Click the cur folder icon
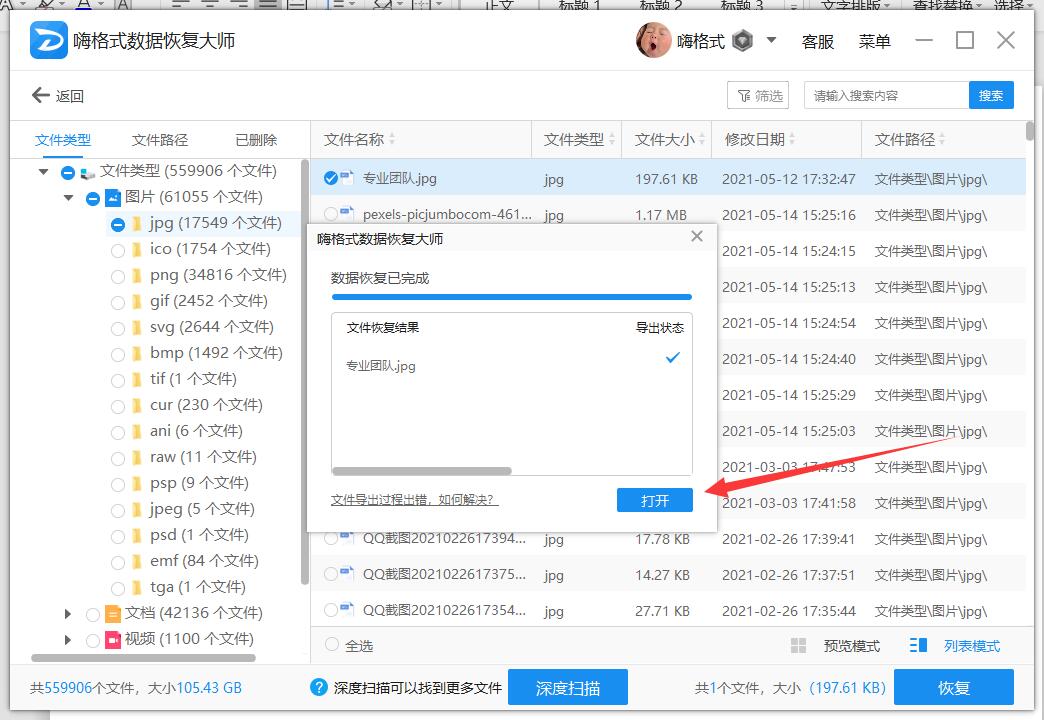 [136, 405]
